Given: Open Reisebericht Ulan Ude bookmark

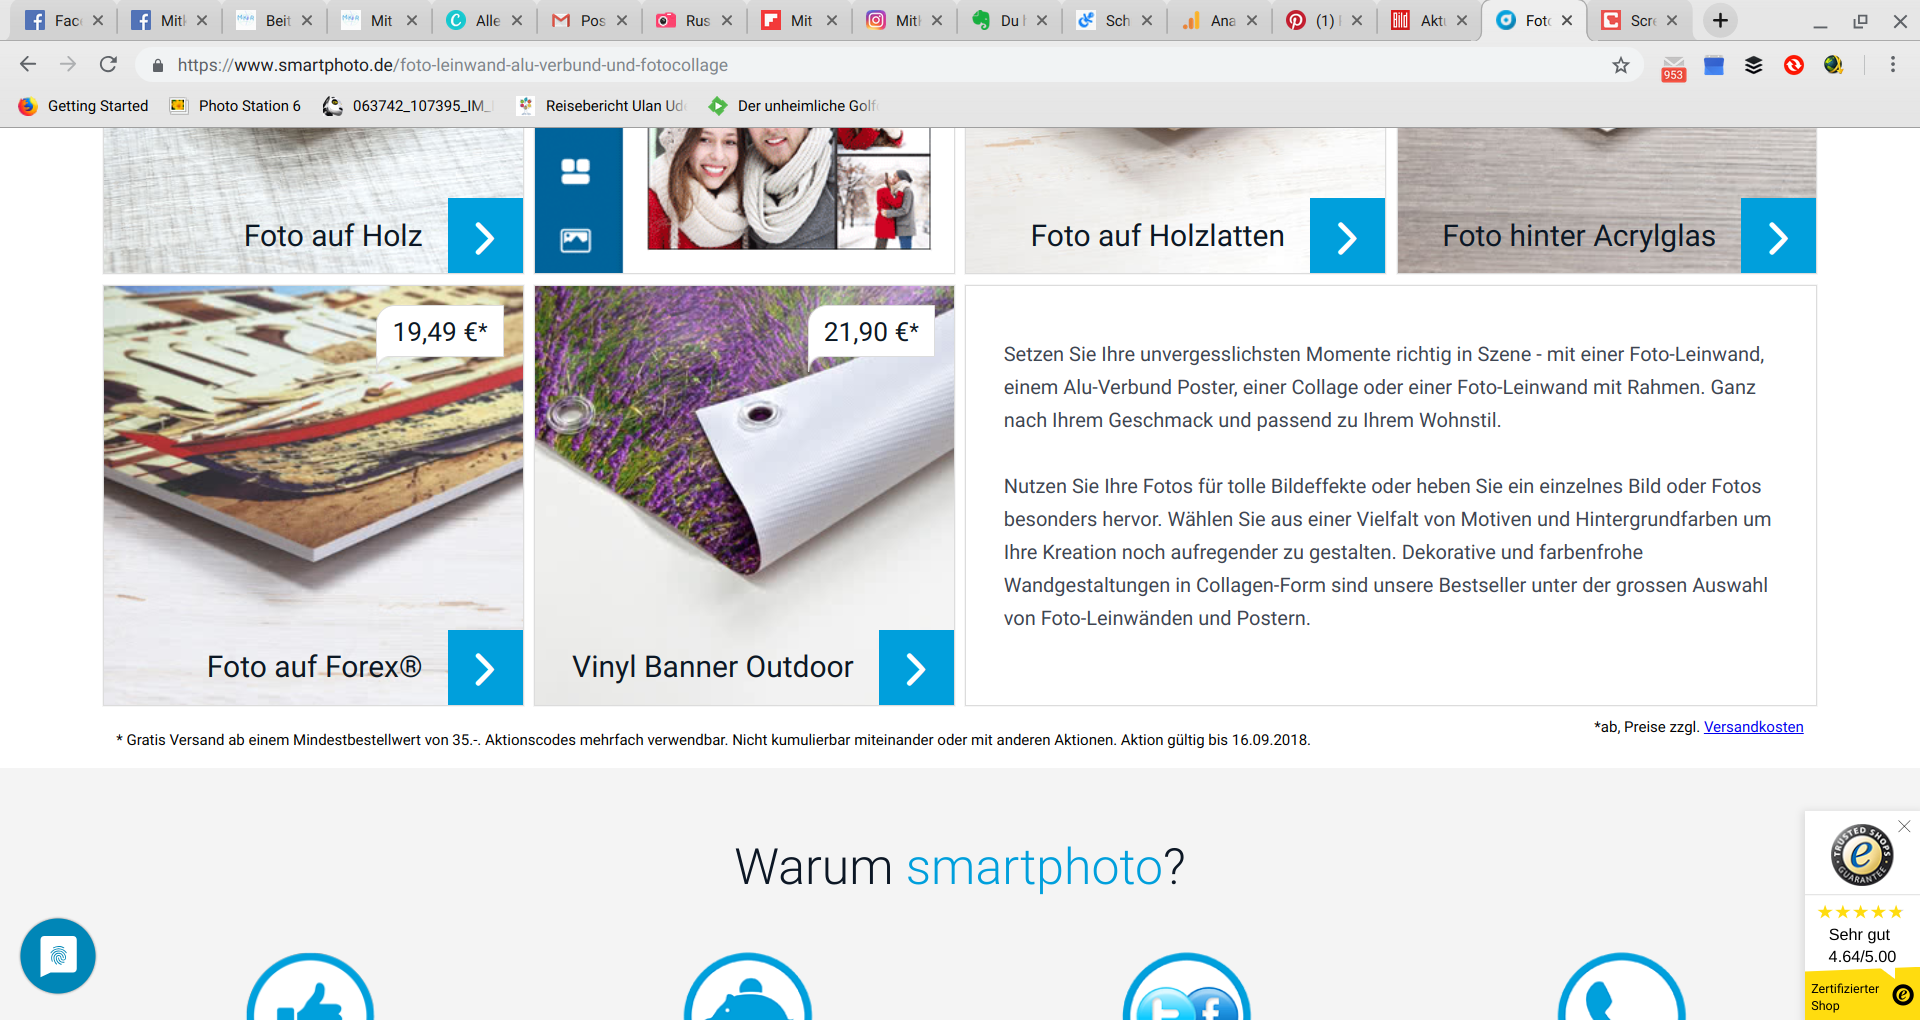Looking at the screenshot, I should click(x=601, y=106).
